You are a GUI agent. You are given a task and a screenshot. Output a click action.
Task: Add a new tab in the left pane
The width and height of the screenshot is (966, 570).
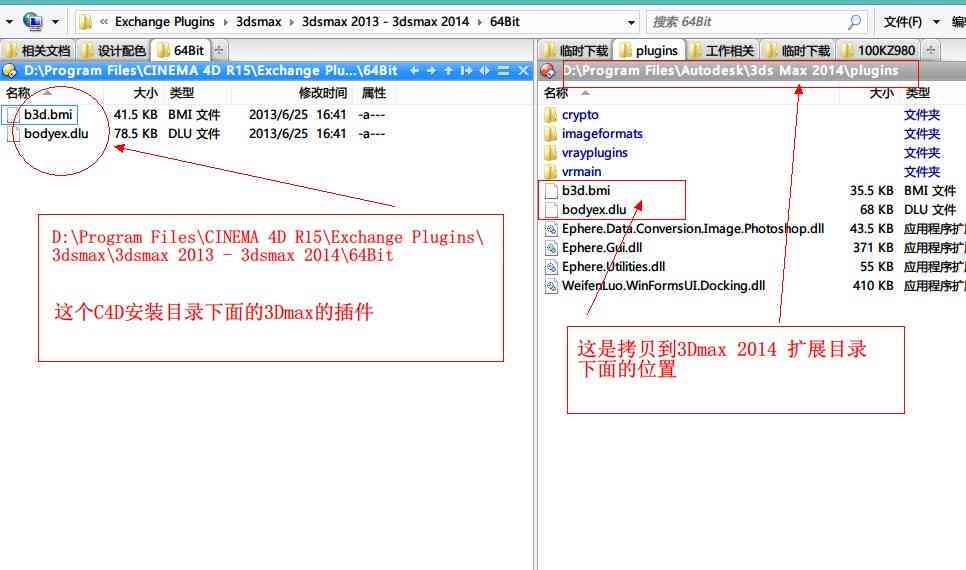[219, 51]
